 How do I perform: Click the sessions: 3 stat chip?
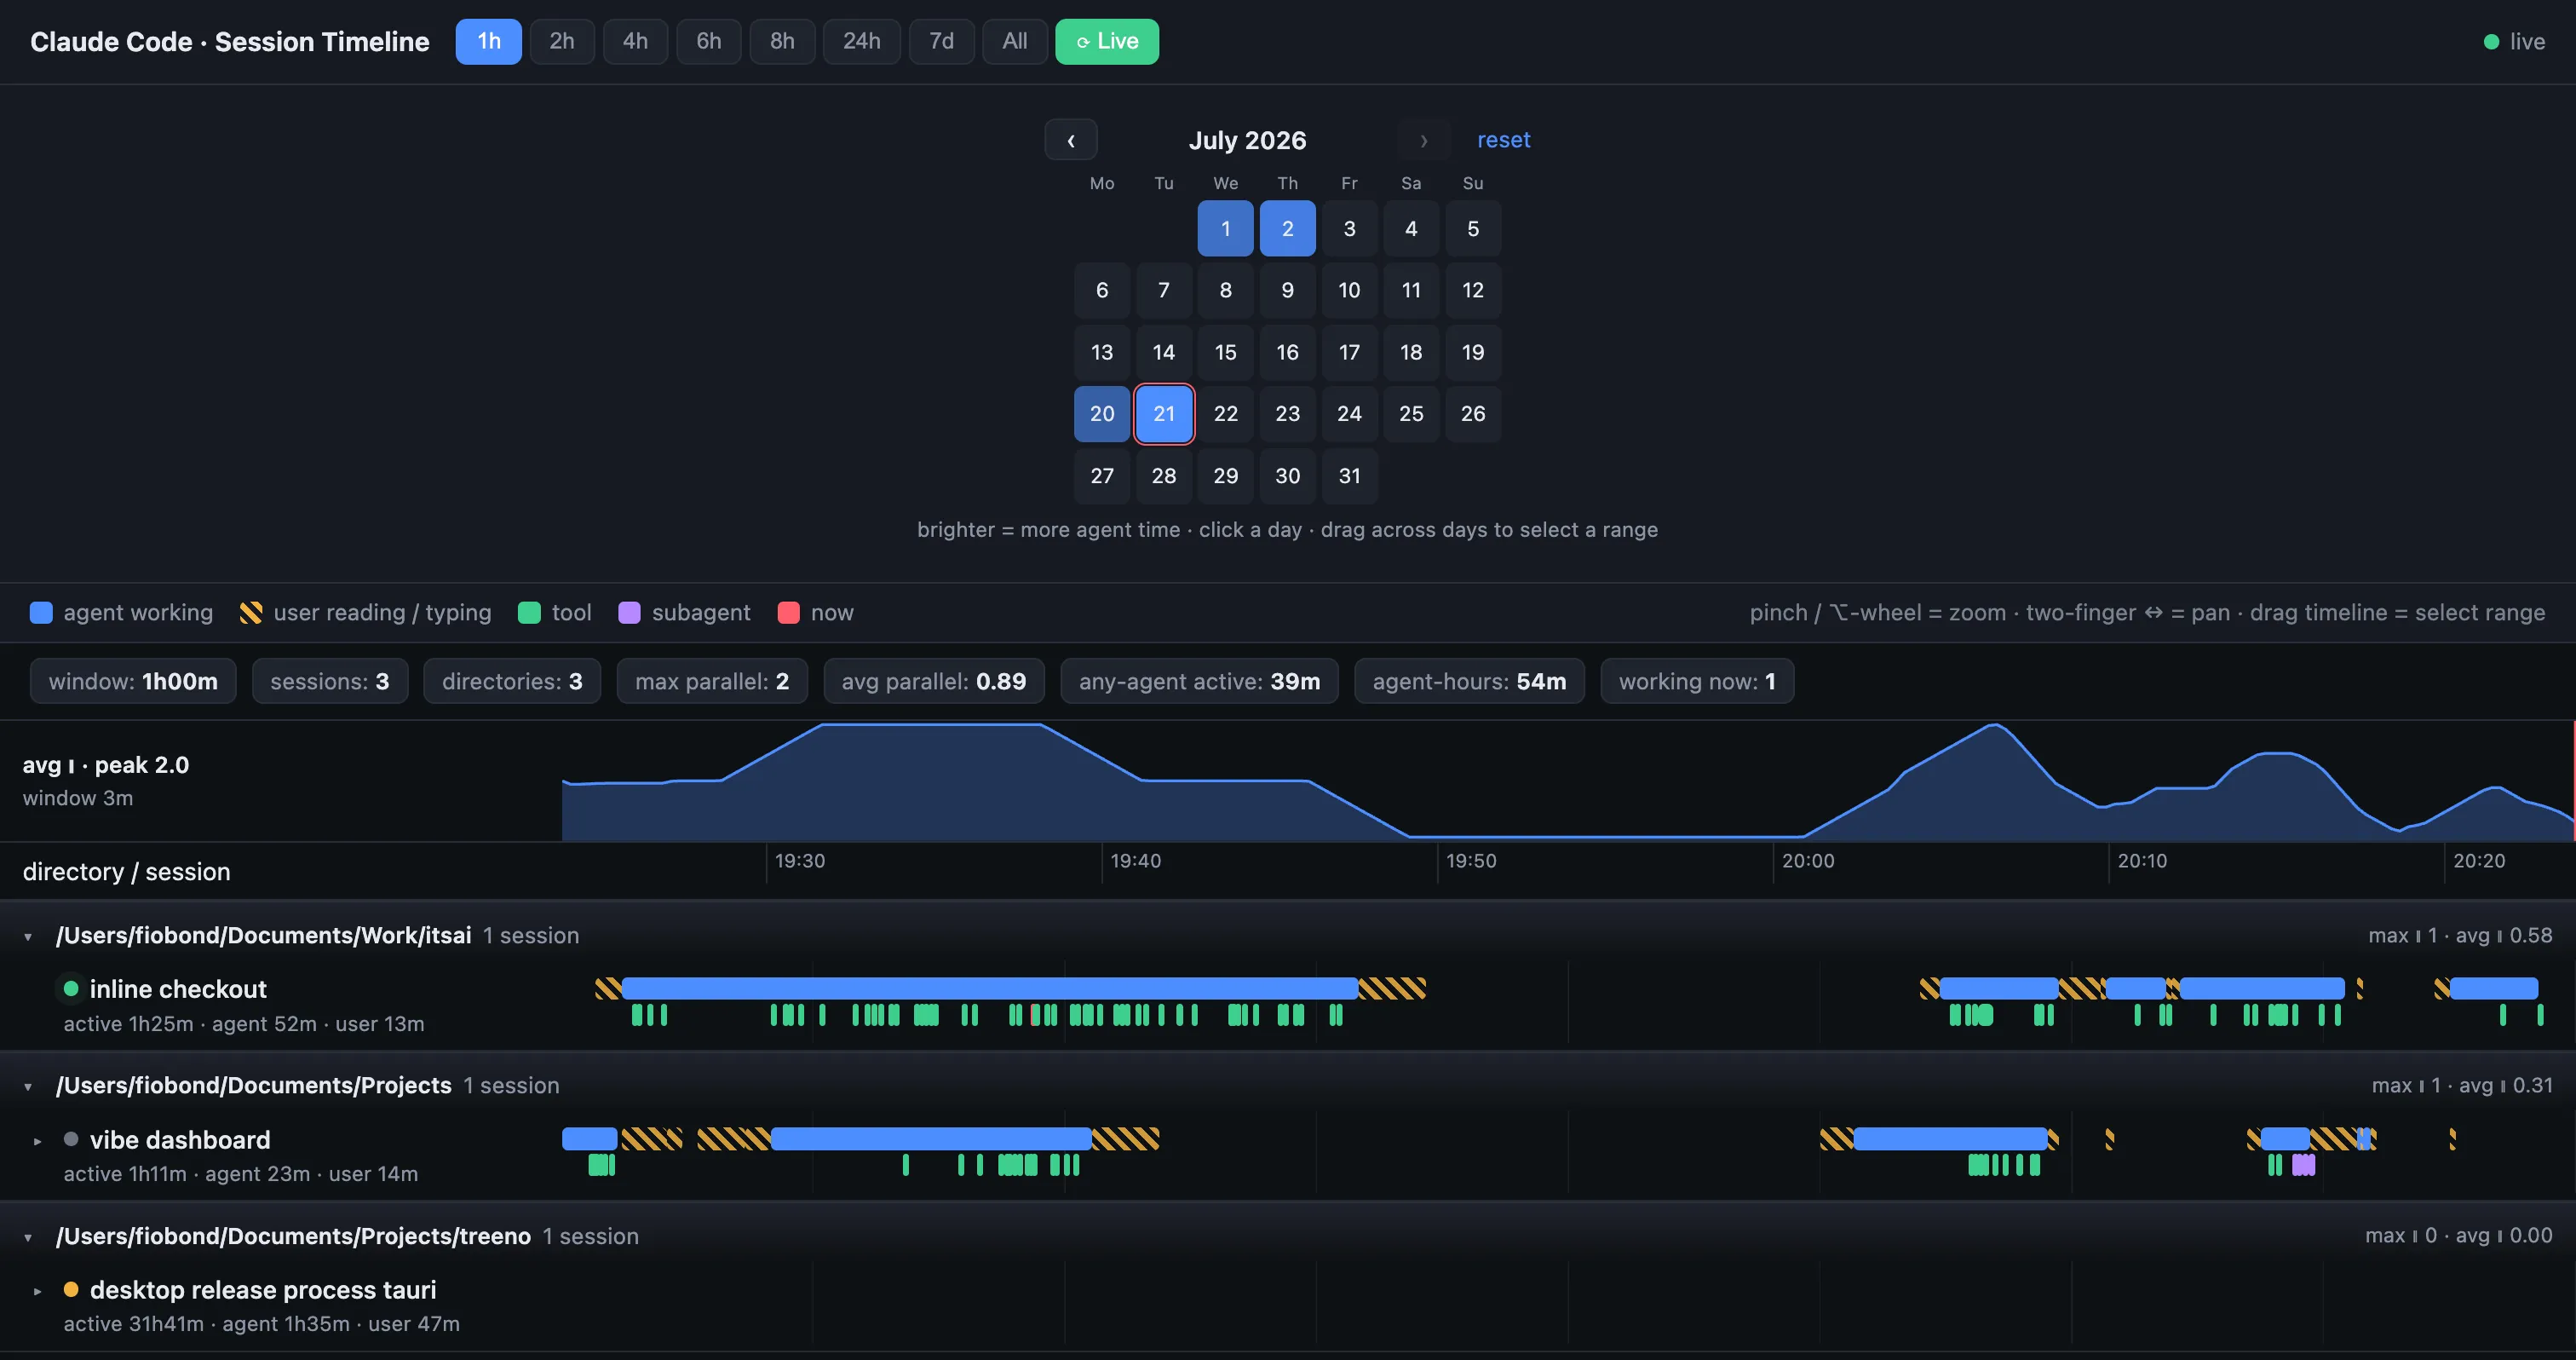click(x=330, y=681)
